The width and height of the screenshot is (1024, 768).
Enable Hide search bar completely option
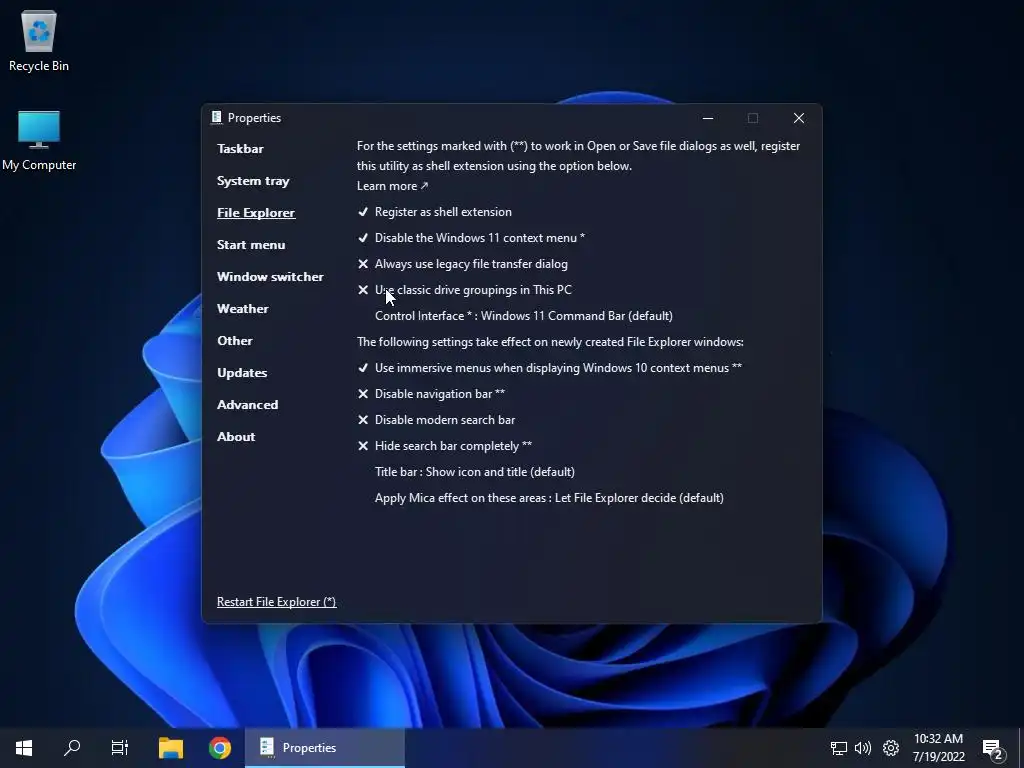pyautogui.click(x=445, y=446)
